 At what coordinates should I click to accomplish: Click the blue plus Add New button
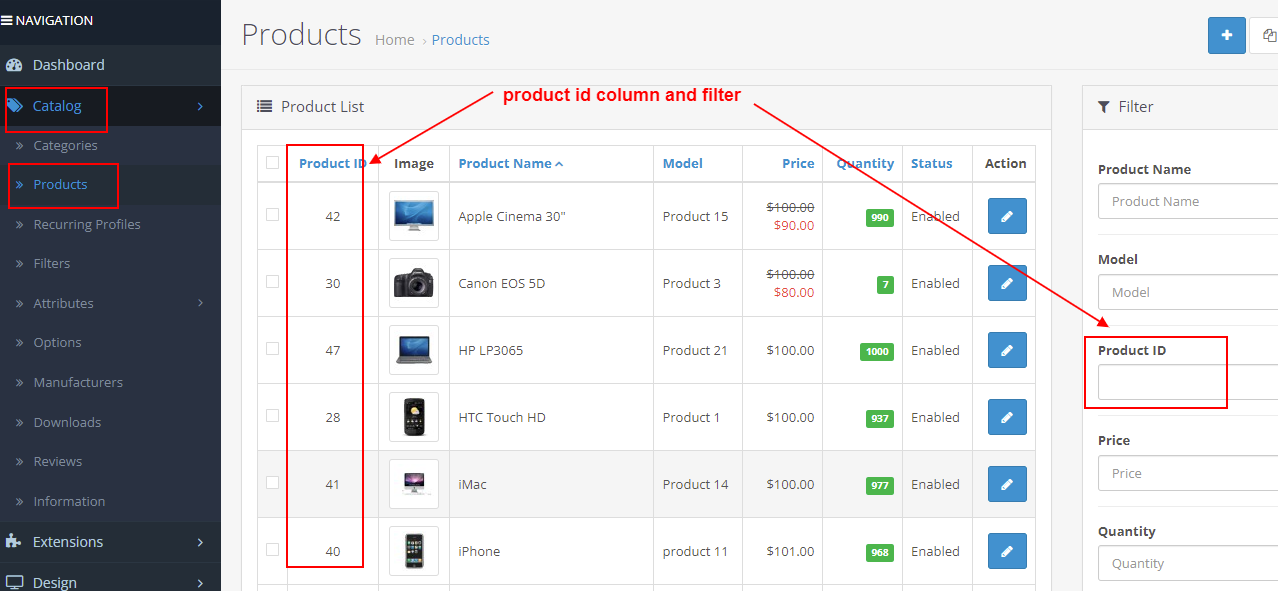tap(1226, 35)
